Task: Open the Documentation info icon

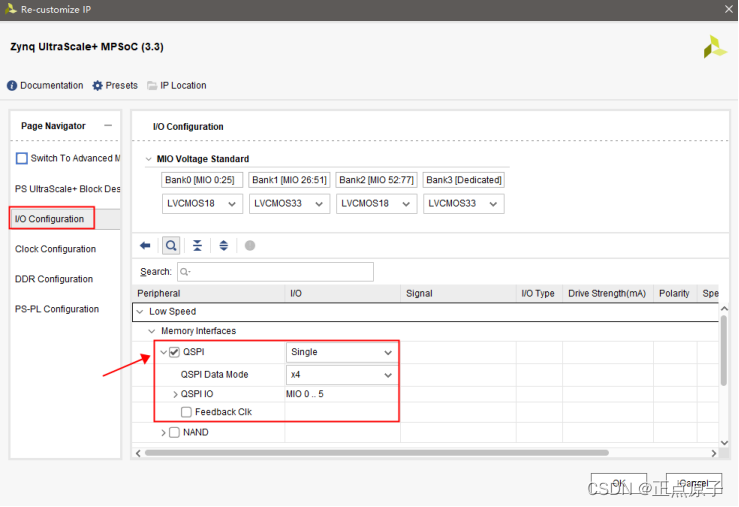Action: click(12, 86)
